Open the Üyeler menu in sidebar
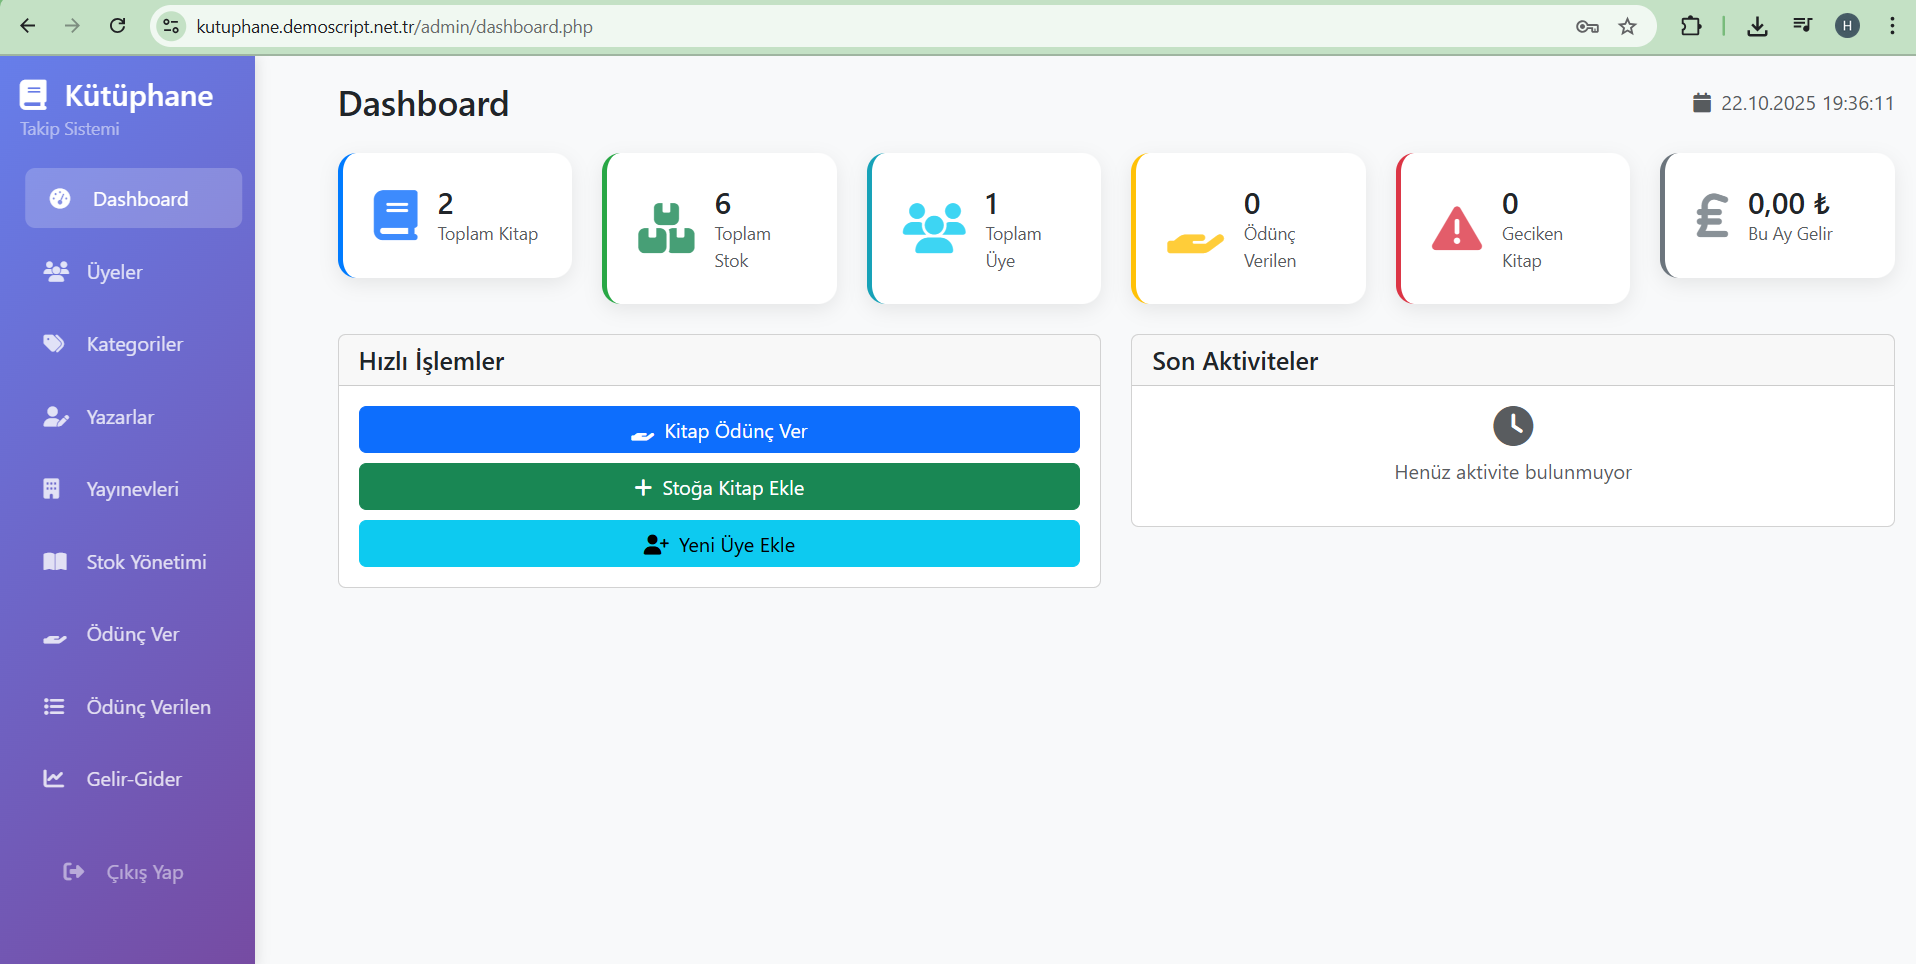1916x964 pixels. tap(114, 272)
